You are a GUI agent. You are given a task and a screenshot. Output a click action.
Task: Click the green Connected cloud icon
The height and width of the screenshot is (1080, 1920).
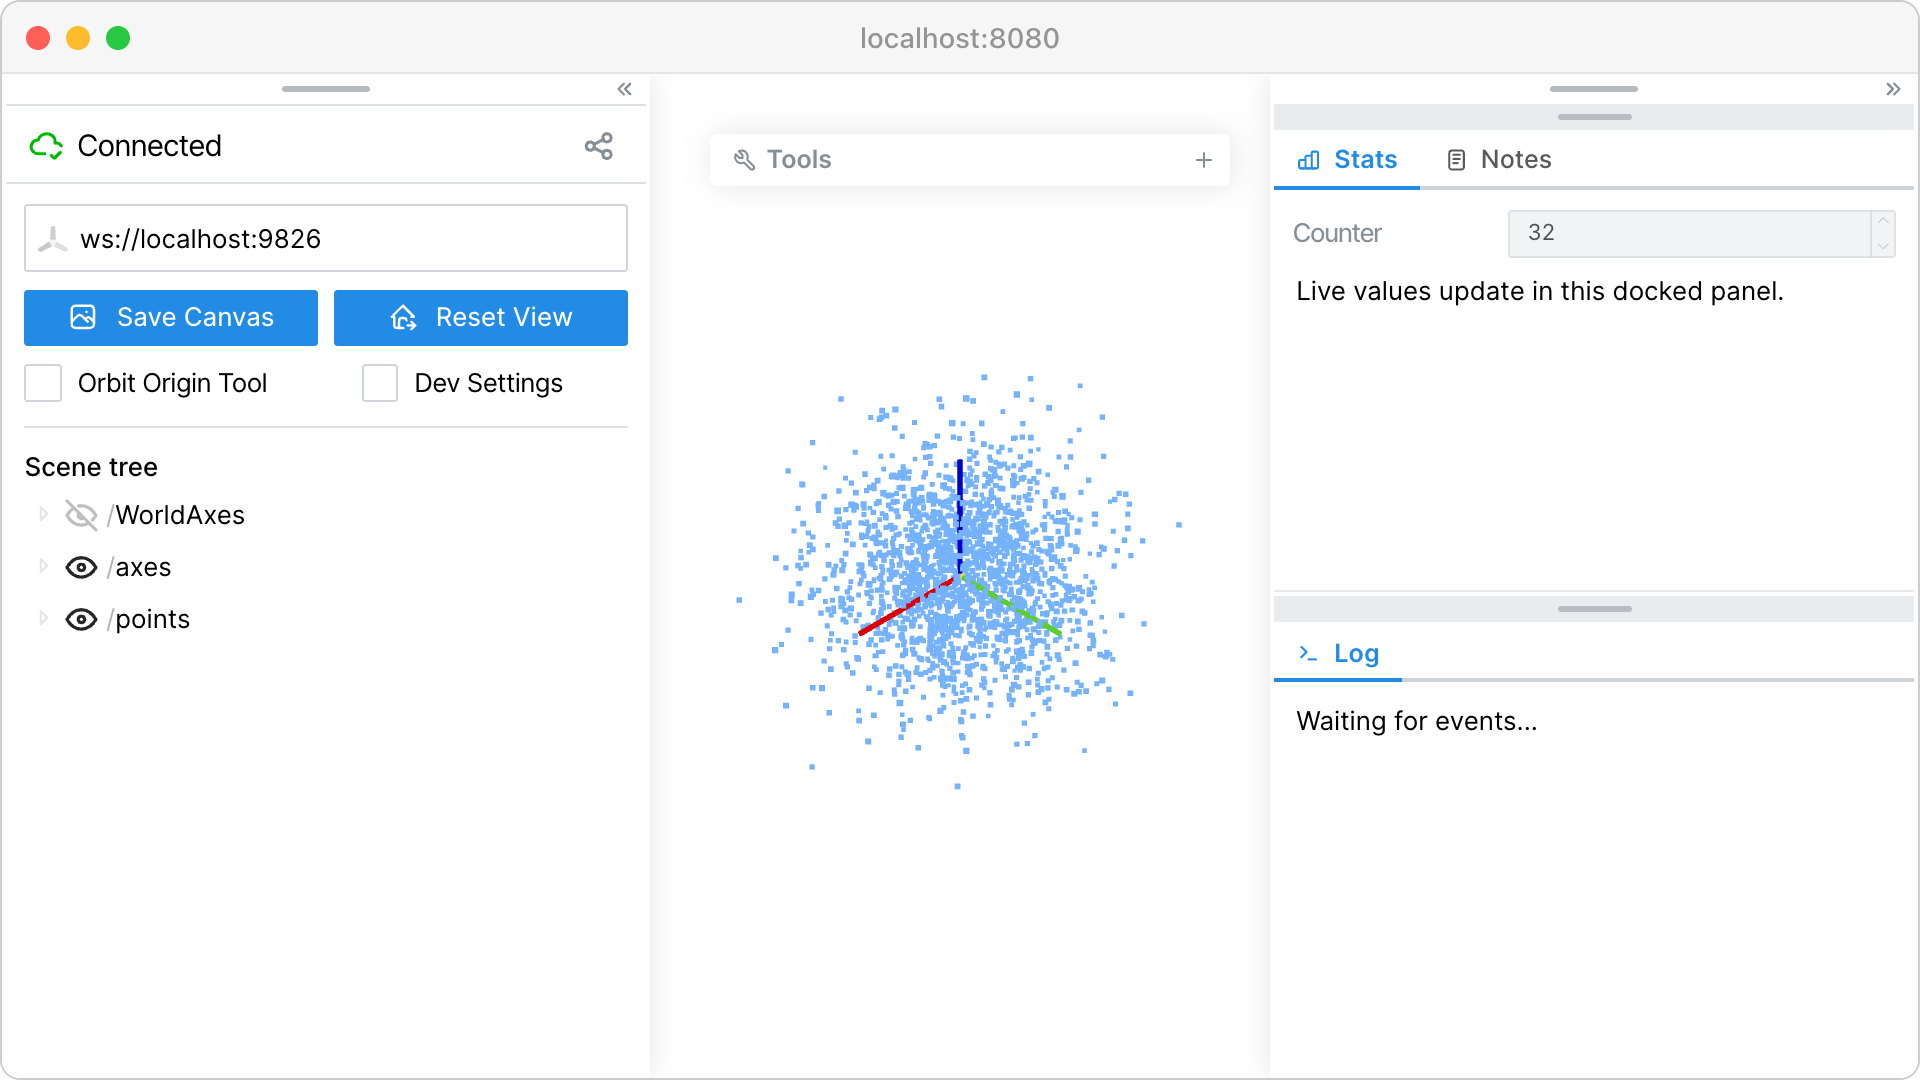(x=47, y=146)
